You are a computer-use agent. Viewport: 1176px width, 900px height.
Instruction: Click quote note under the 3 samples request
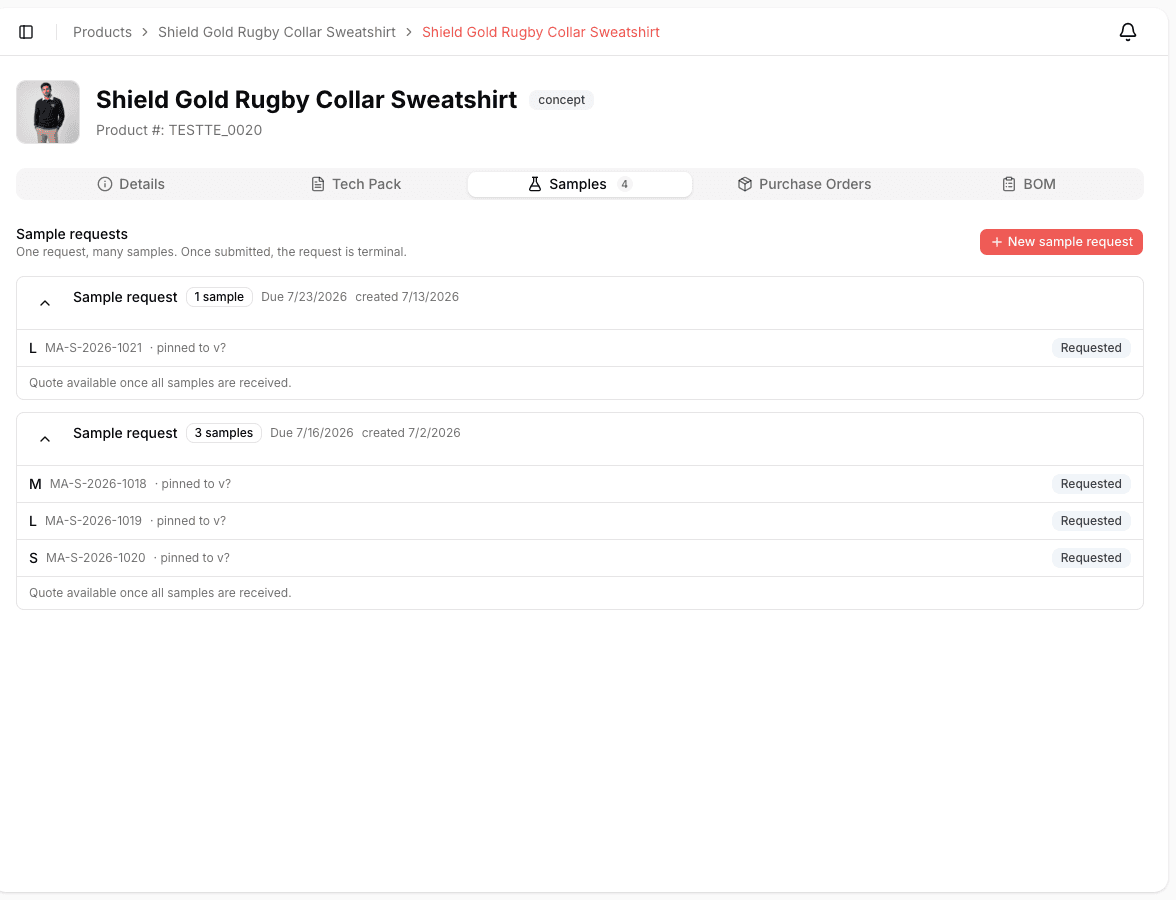pyautogui.click(x=160, y=592)
